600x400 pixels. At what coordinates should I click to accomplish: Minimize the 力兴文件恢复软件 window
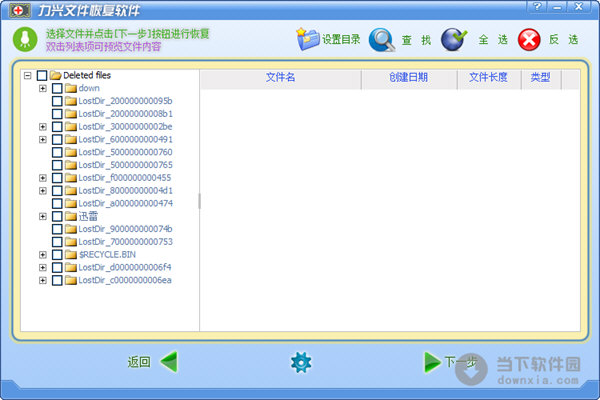coord(558,7)
